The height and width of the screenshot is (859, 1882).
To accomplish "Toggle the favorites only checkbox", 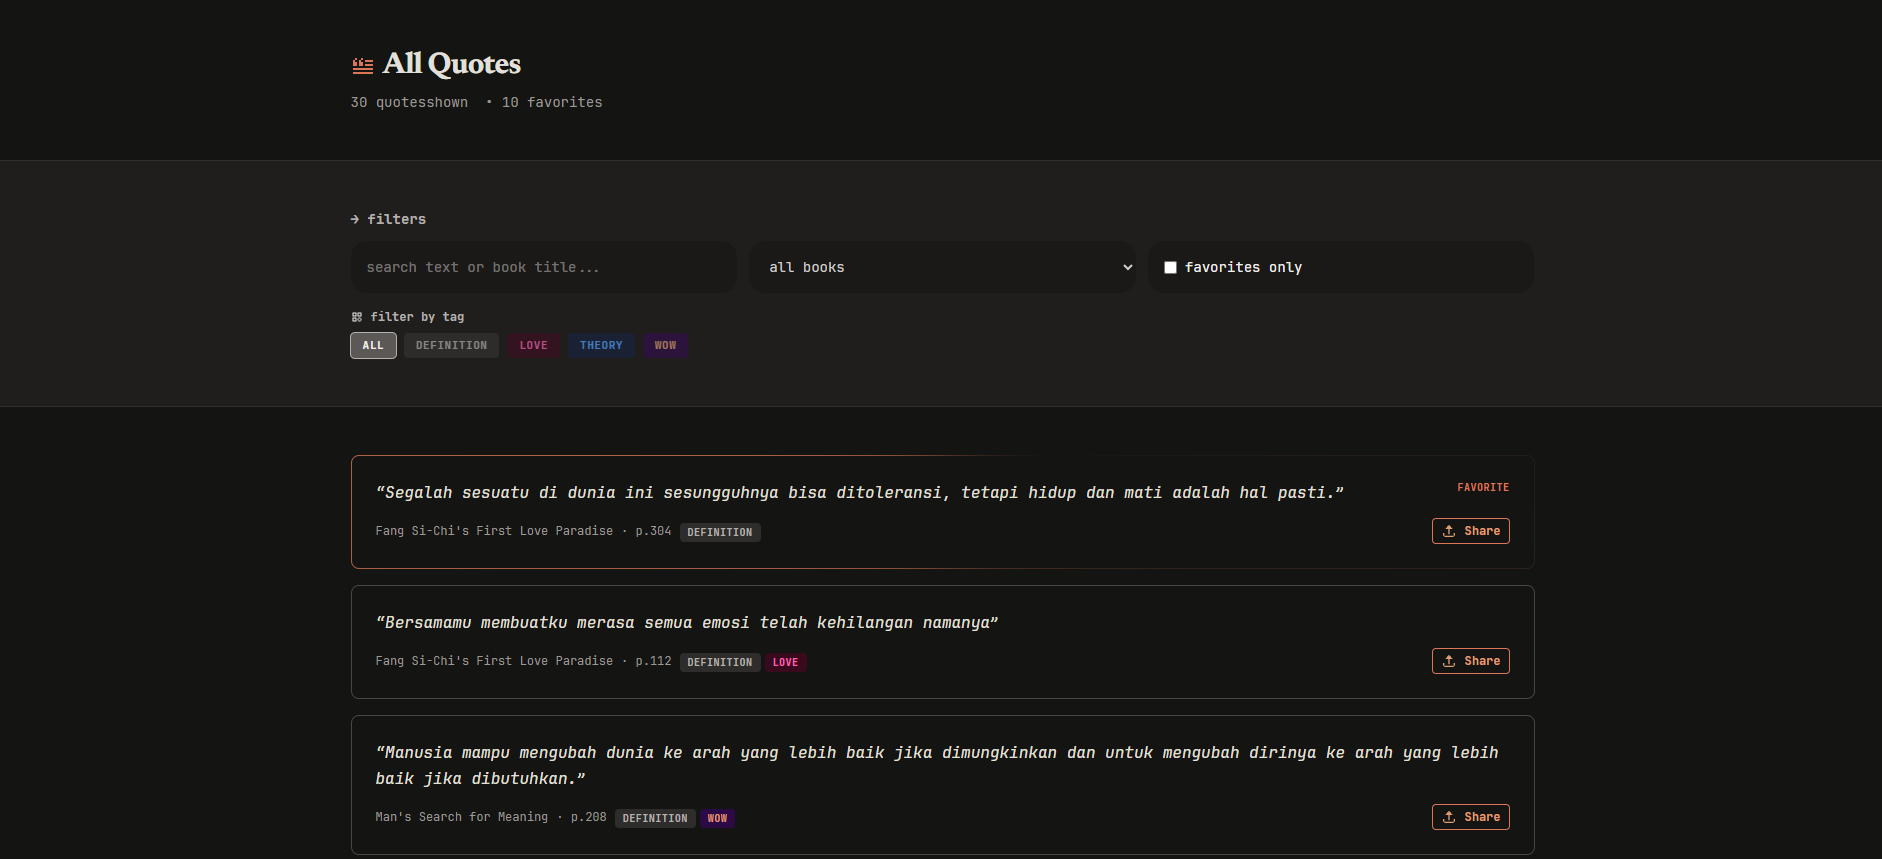I will tap(1170, 267).
